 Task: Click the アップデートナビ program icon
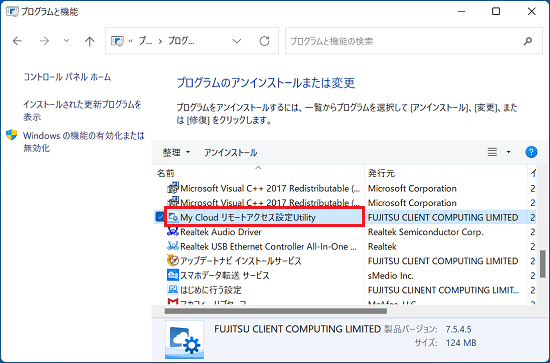pos(173,261)
